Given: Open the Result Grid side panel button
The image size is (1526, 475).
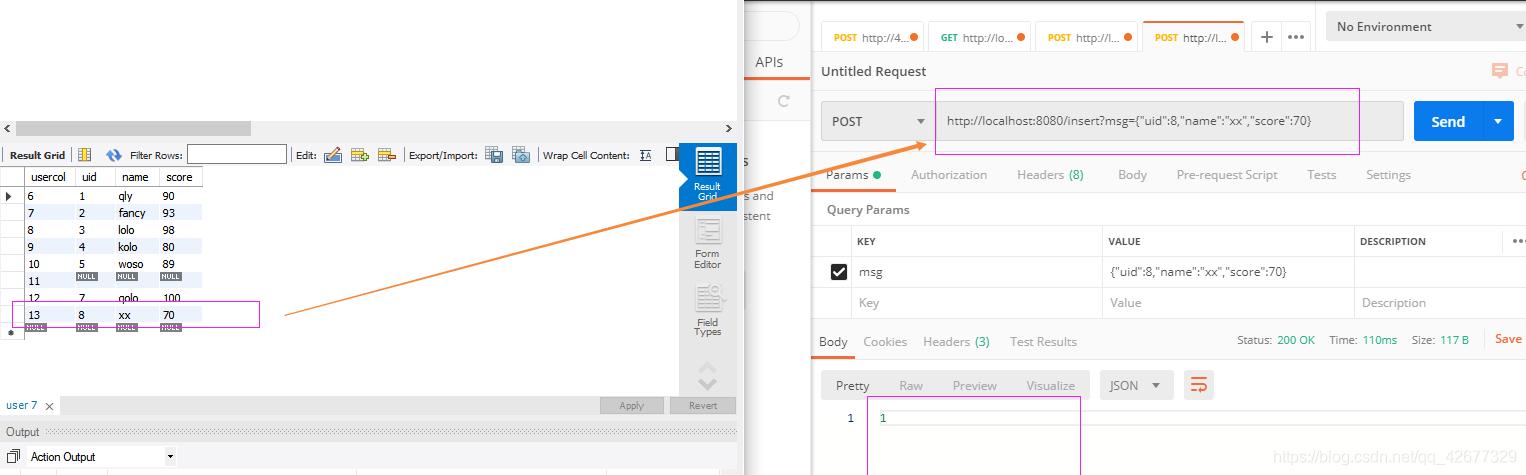Looking at the screenshot, I should 707,176.
